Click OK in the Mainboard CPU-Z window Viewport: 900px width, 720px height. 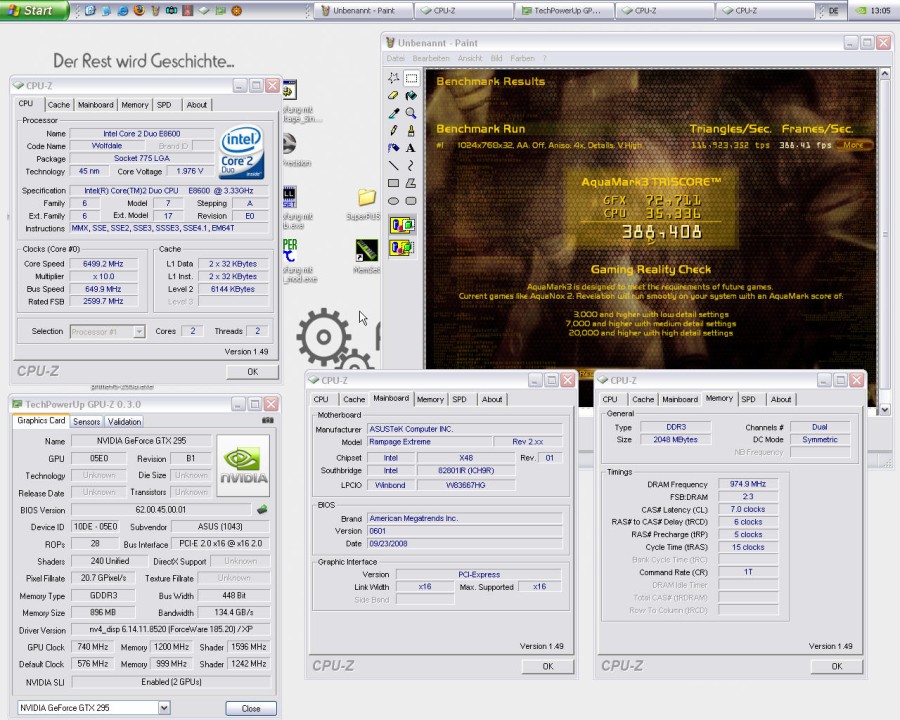tap(548, 666)
